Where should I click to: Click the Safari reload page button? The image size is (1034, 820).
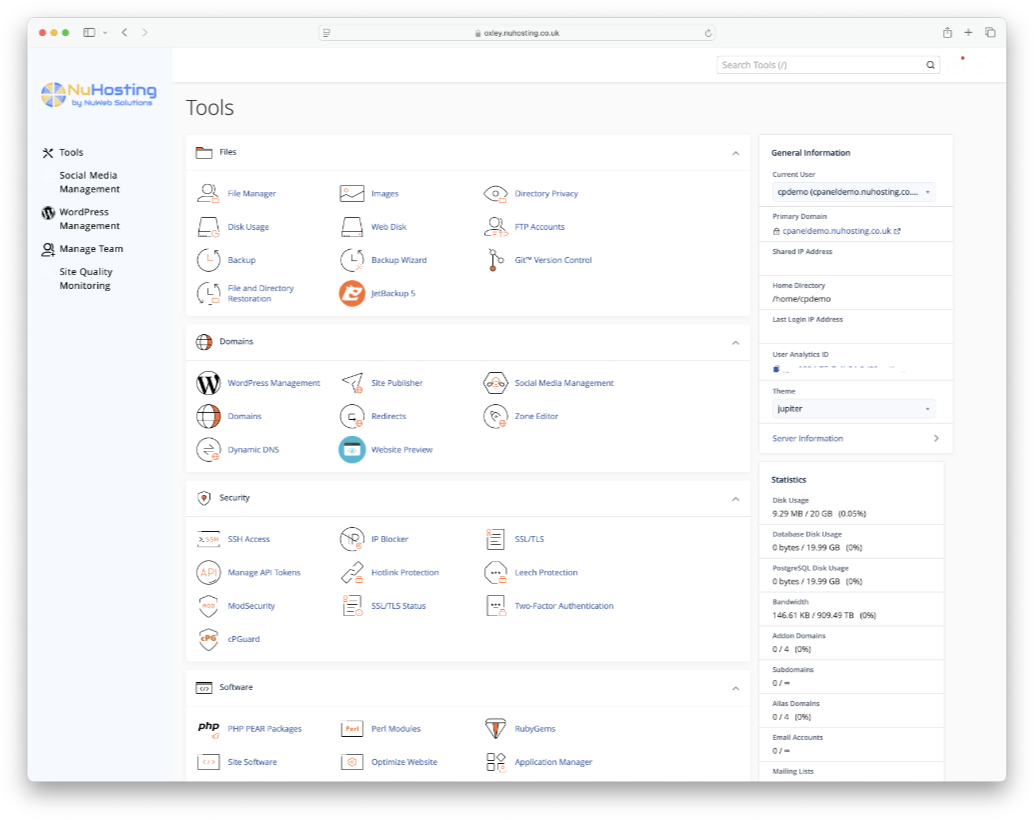(708, 33)
